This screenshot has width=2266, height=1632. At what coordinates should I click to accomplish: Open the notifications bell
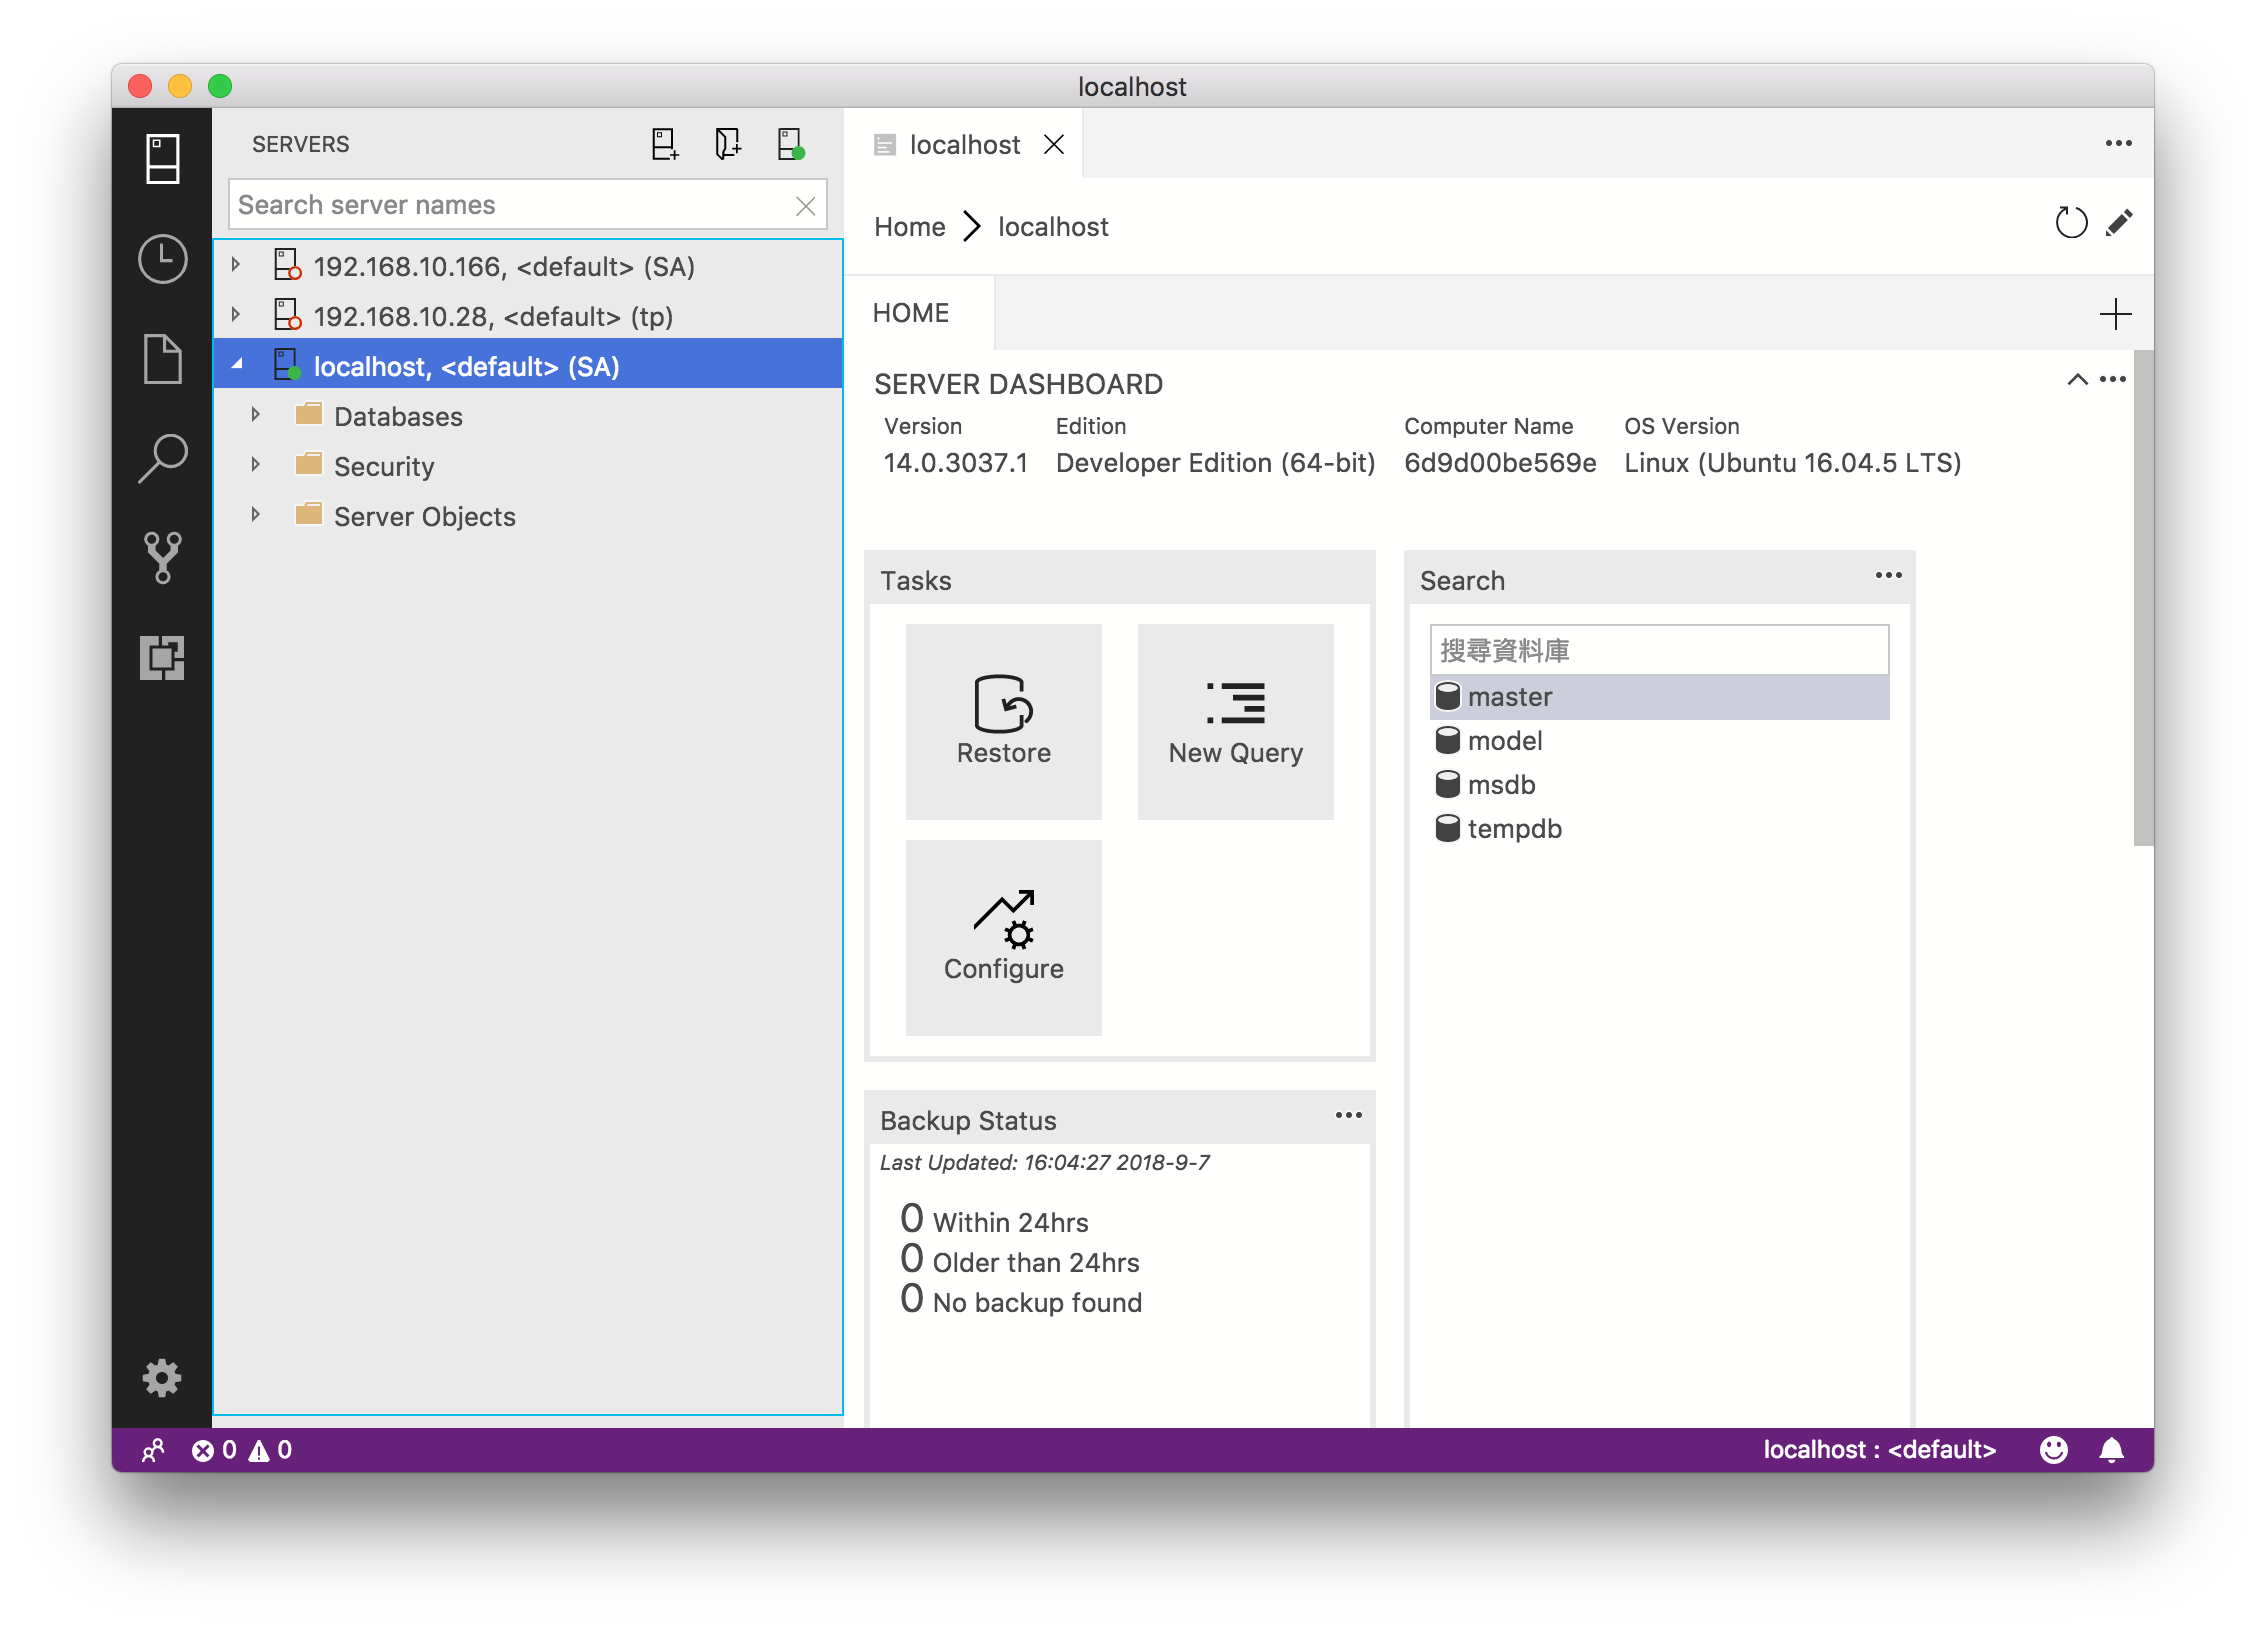2111,1450
